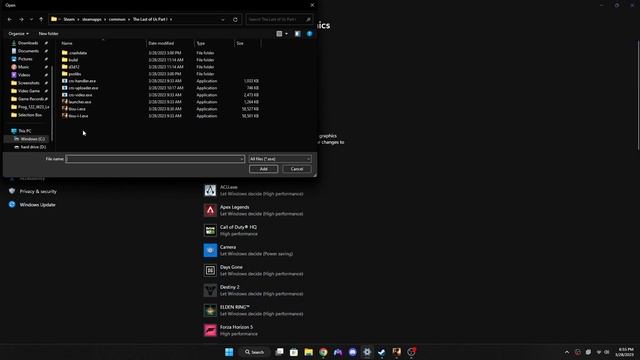
Task: Select ACU.exe in graphics app list
Action: point(253,190)
